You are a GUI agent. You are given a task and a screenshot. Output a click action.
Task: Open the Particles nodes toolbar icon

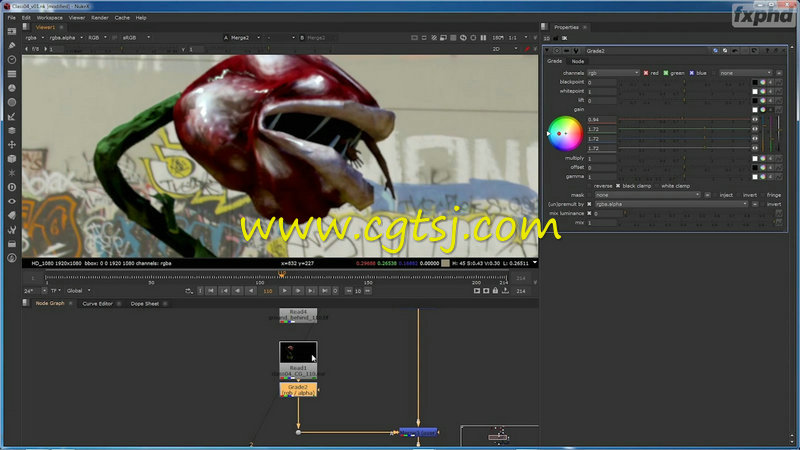[x=12, y=173]
